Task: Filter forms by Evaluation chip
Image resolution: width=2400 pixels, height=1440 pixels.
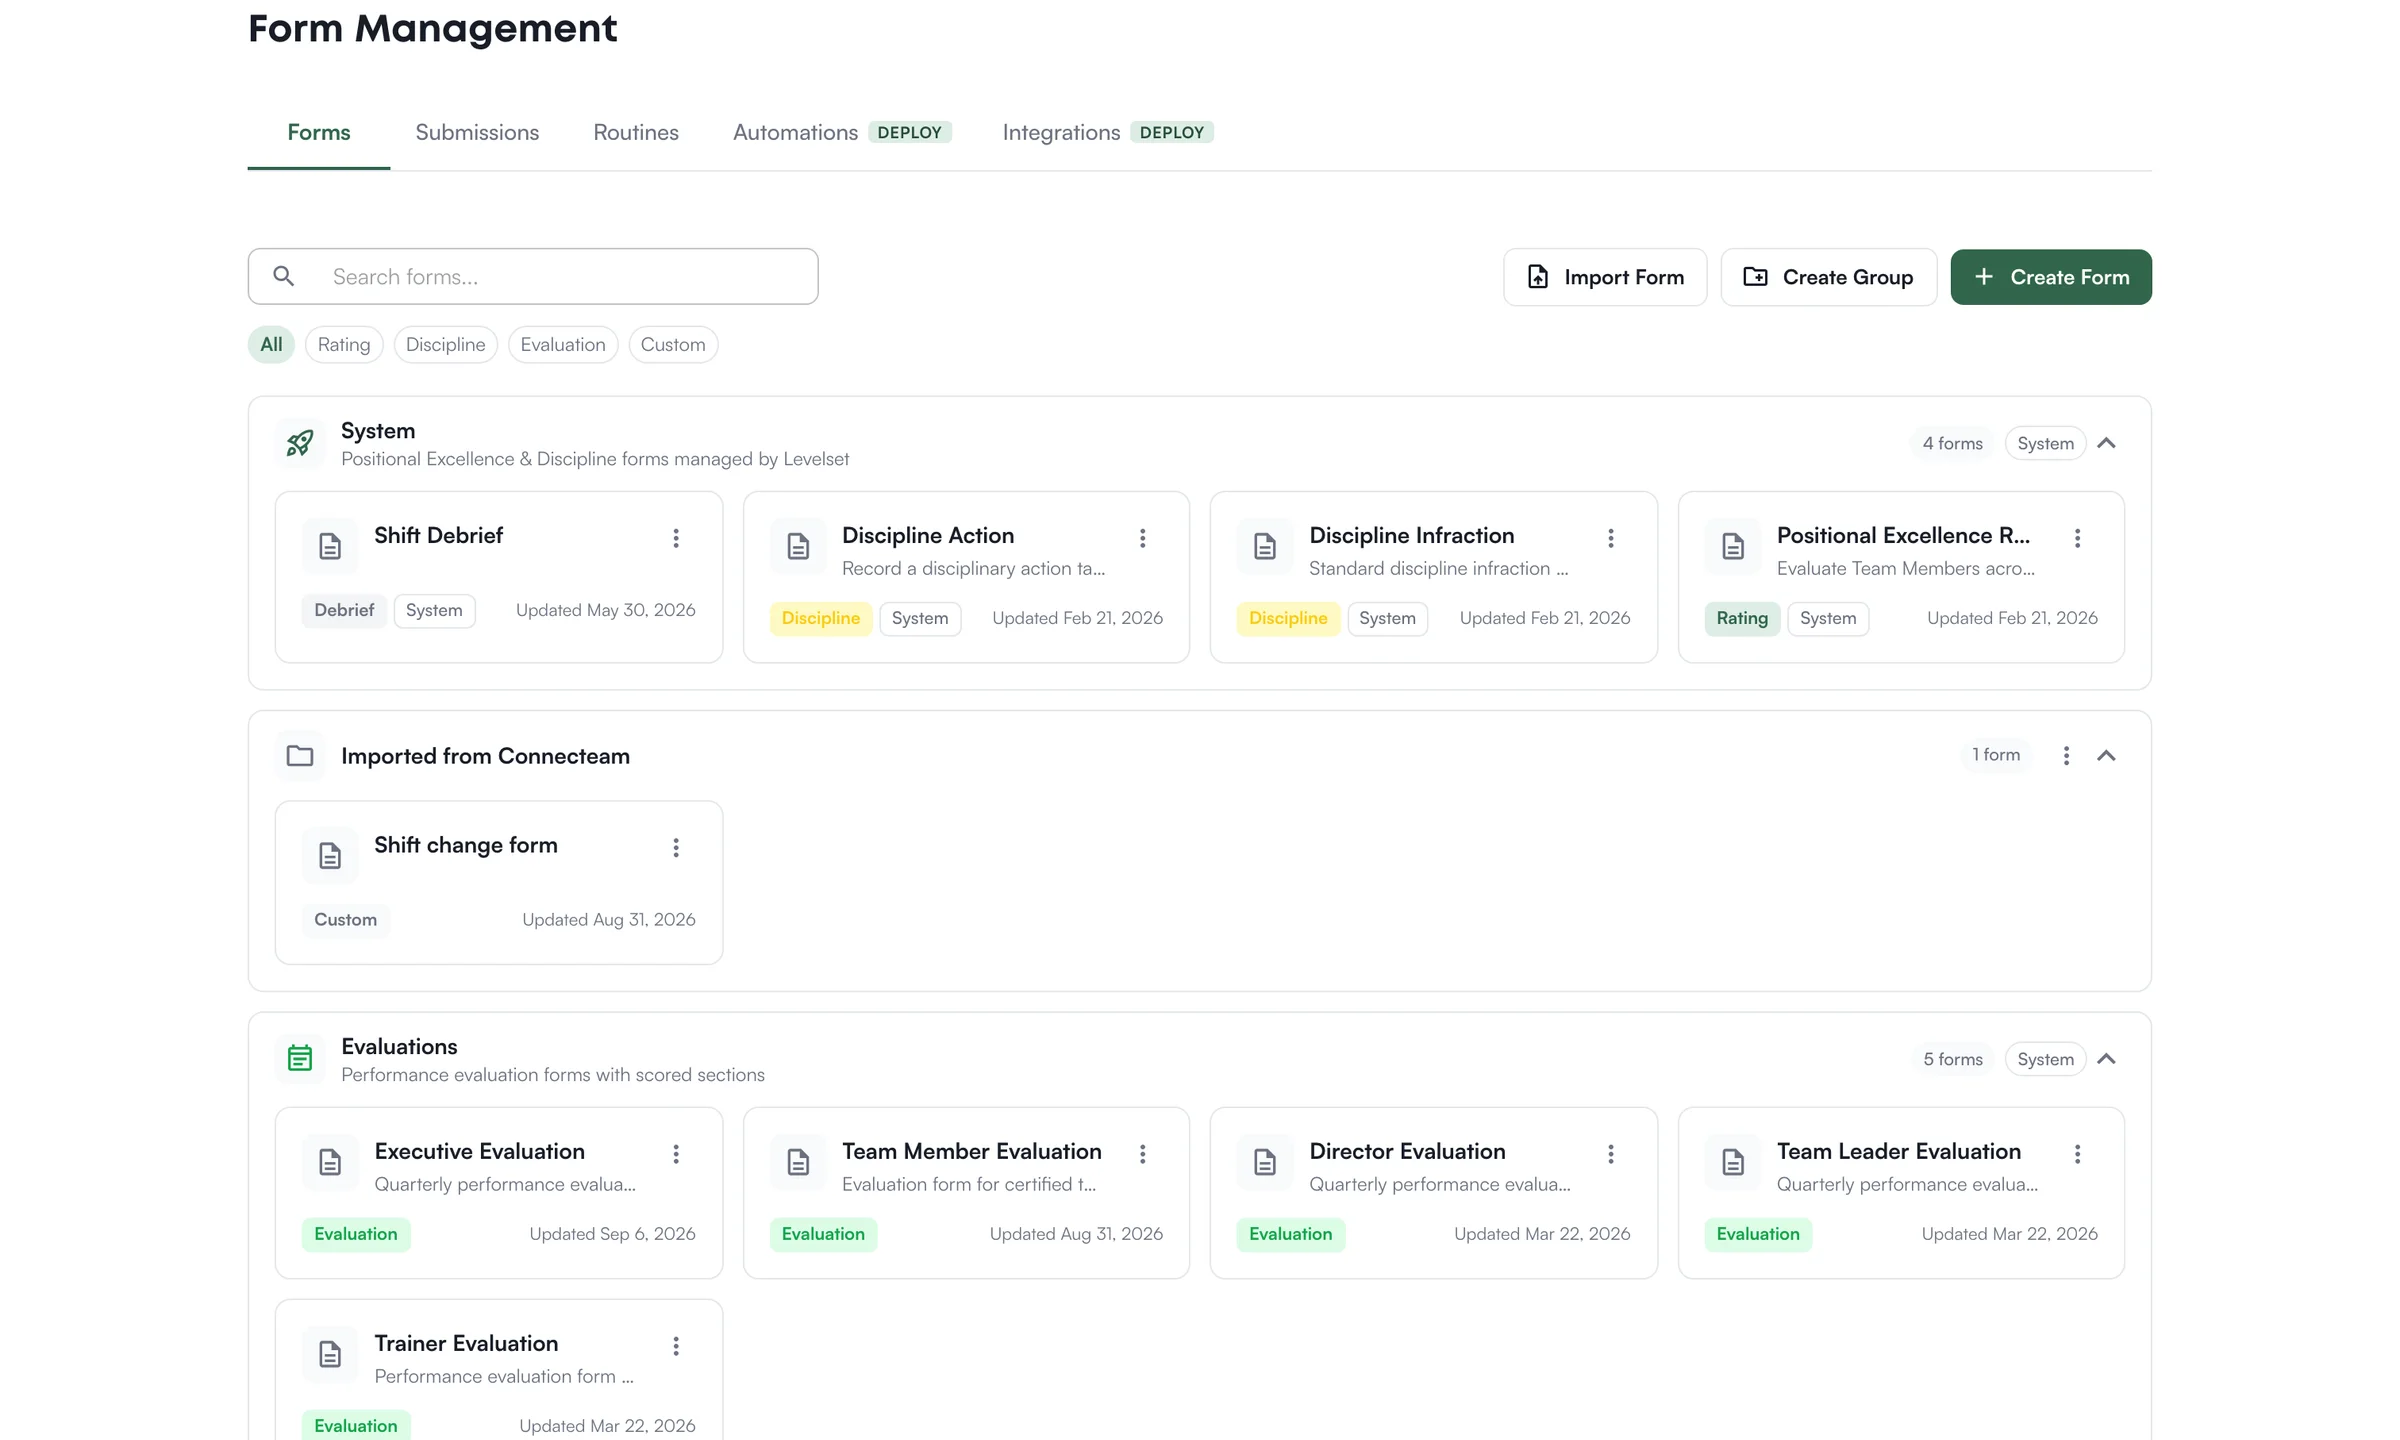Action: tap(563, 344)
